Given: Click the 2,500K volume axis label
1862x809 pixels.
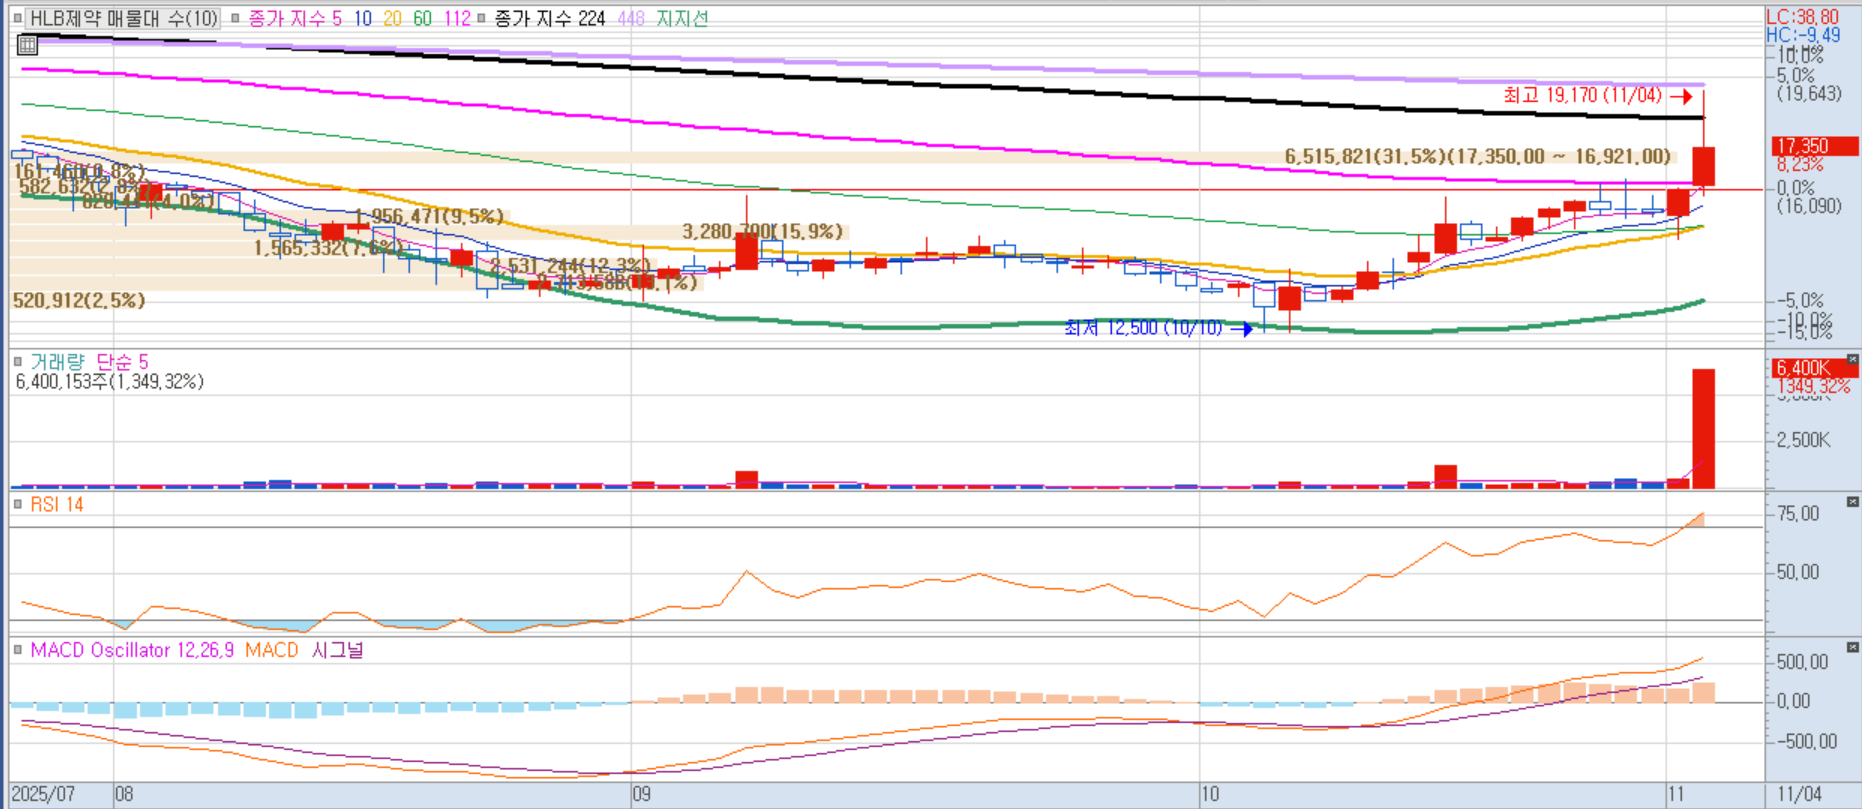Looking at the screenshot, I should pyautogui.click(x=1803, y=440).
